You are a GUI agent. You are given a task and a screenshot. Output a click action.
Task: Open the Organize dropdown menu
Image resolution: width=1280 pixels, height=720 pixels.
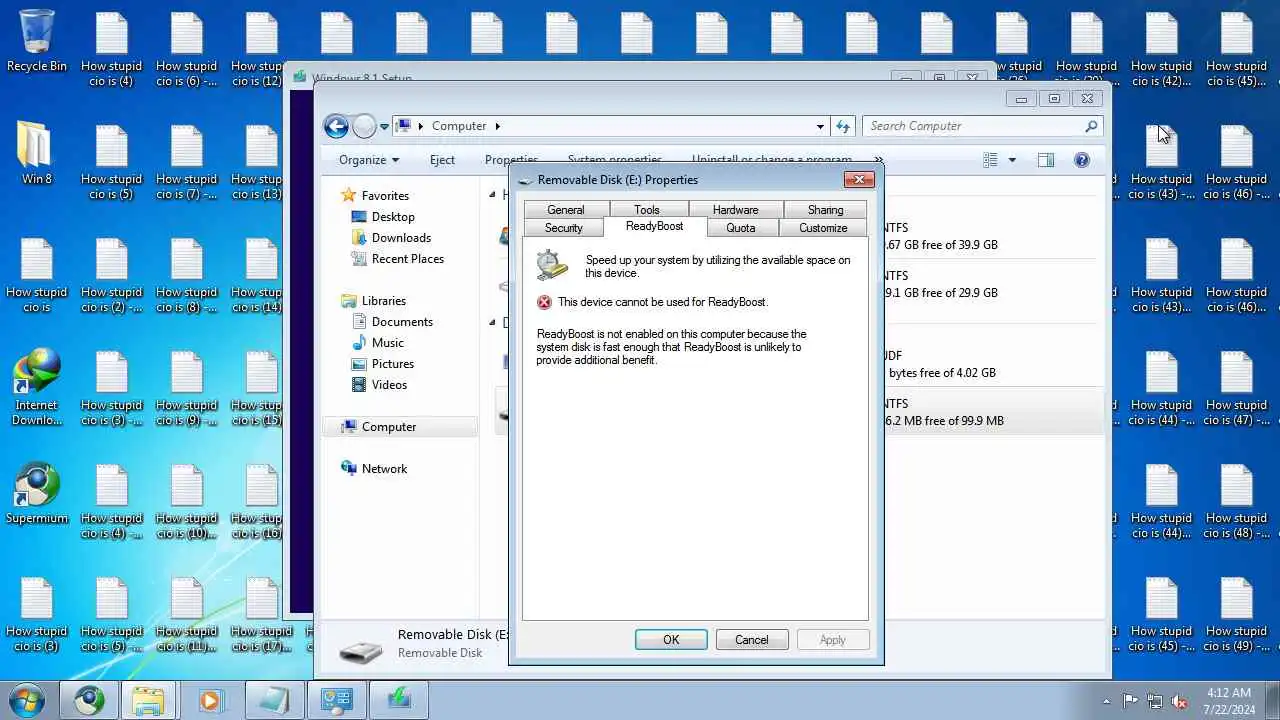(x=368, y=160)
